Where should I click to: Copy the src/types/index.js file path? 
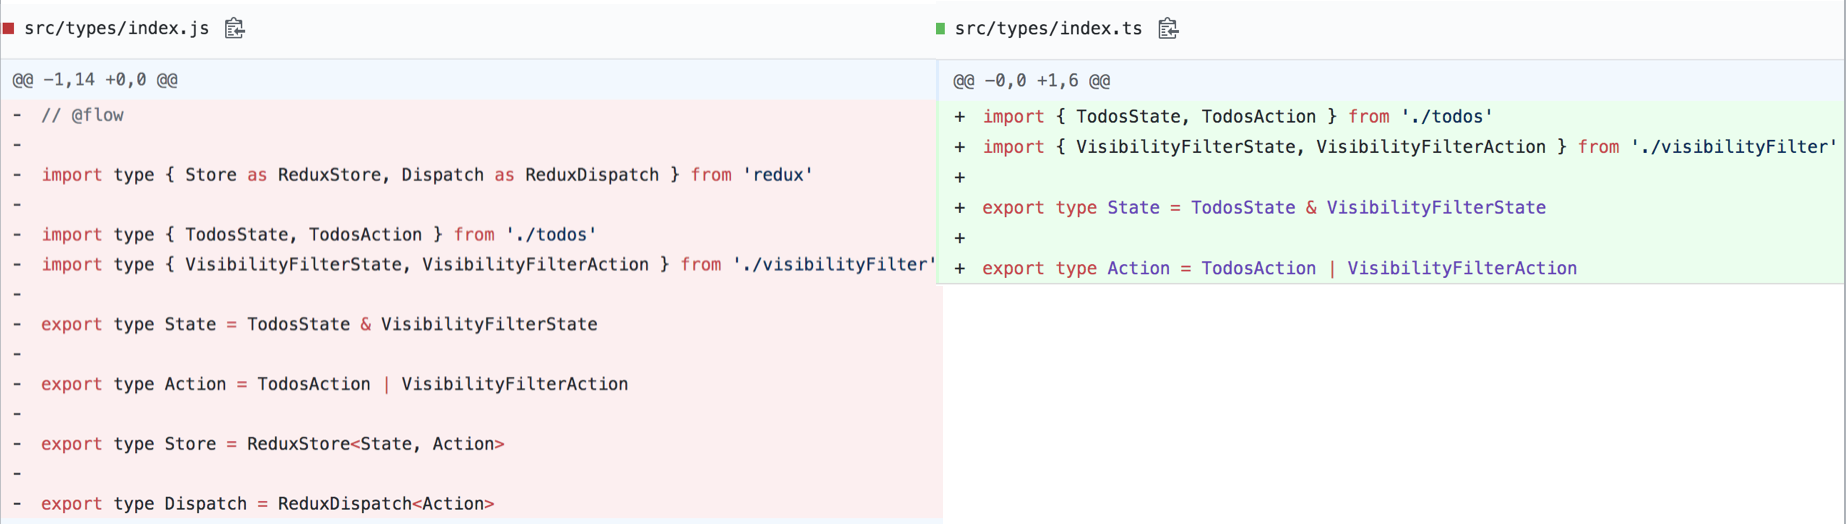click(x=235, y=28)
